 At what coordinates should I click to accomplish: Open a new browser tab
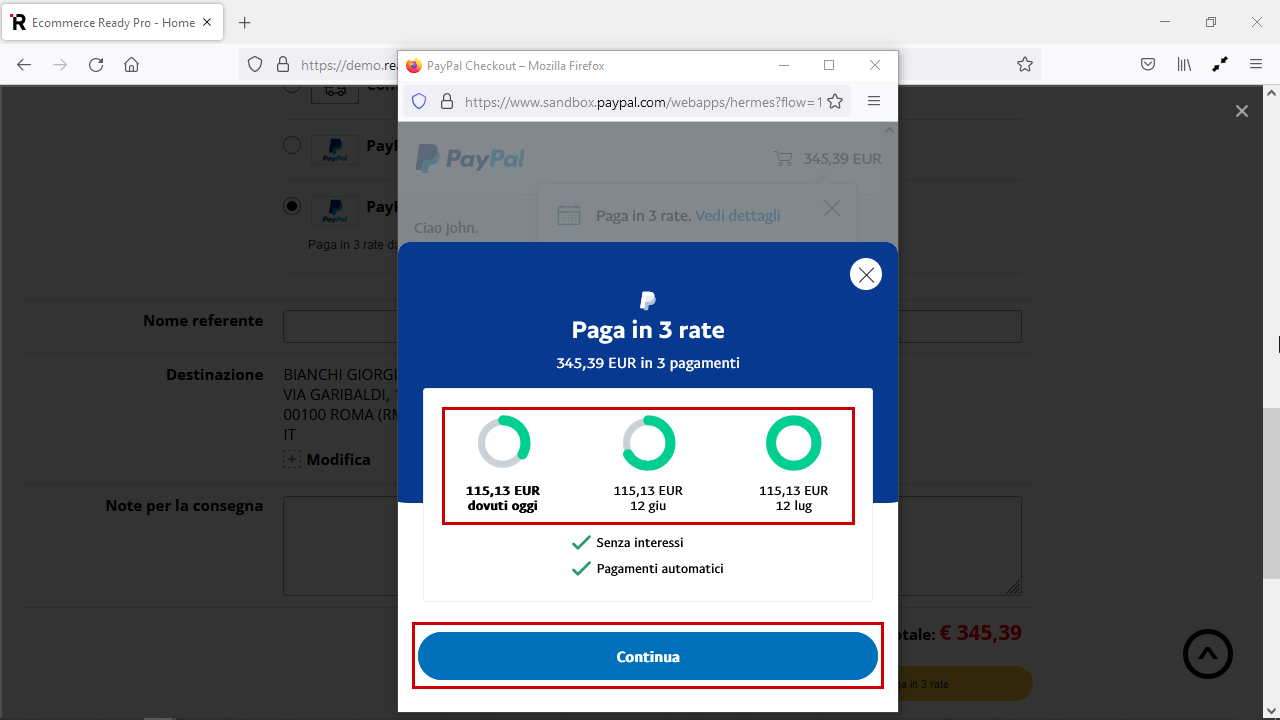[244, 22]
